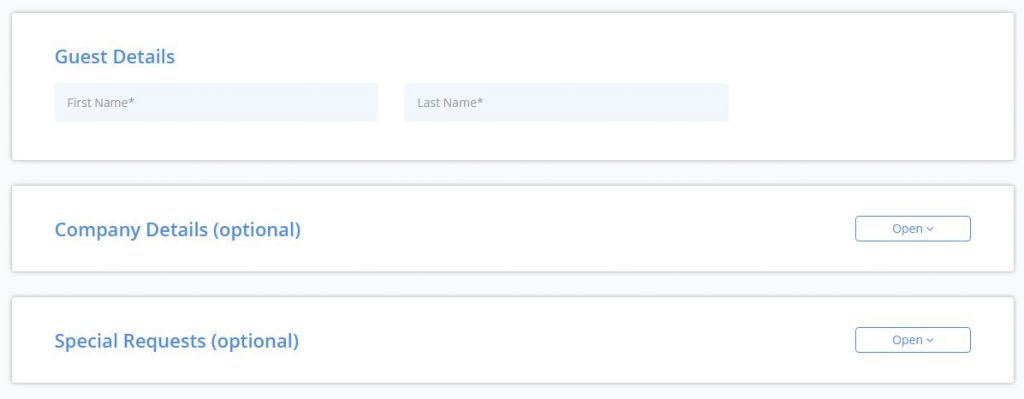Image resolution: width=1024 pixels, height=399 pixels.
Task: Click the word "(optional)" in Company Details title
Action: coord(257,230)
